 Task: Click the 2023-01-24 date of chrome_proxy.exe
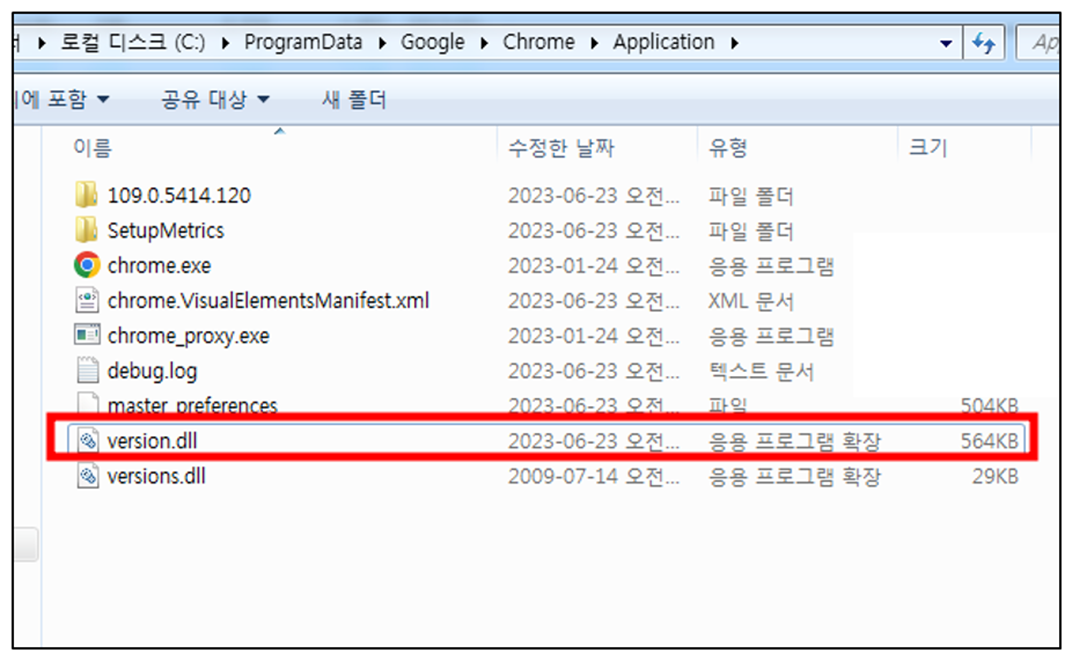point(593,336)
